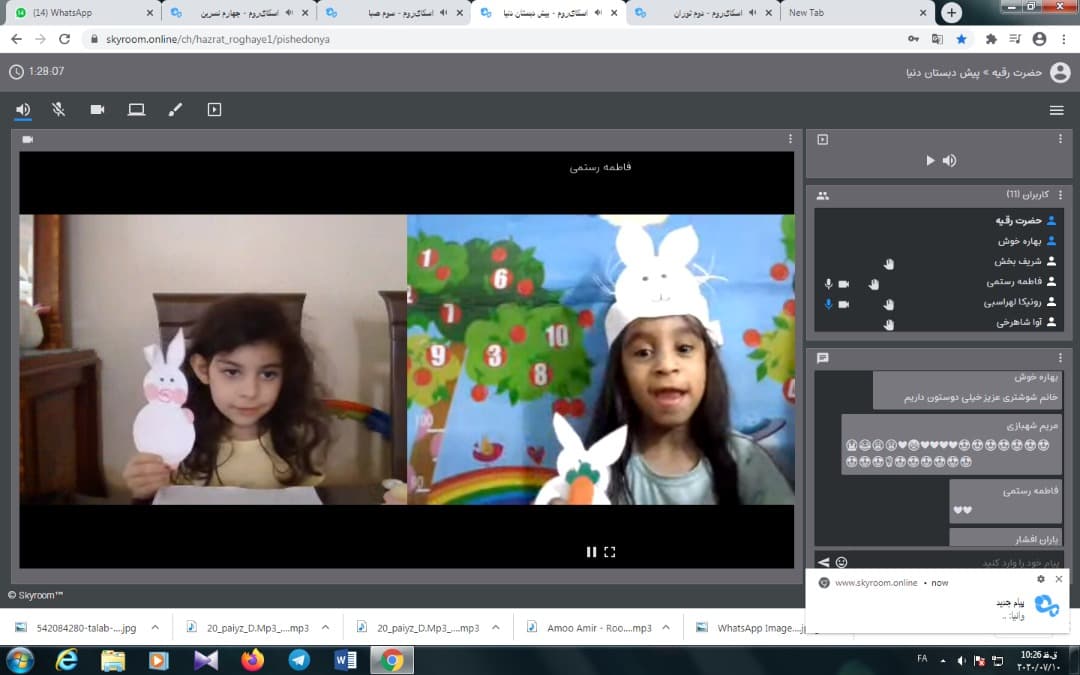The image size is (1080, 675).
Task: Toggle the speaker sound in Skyroom toolbar
Action: point(22,110)
